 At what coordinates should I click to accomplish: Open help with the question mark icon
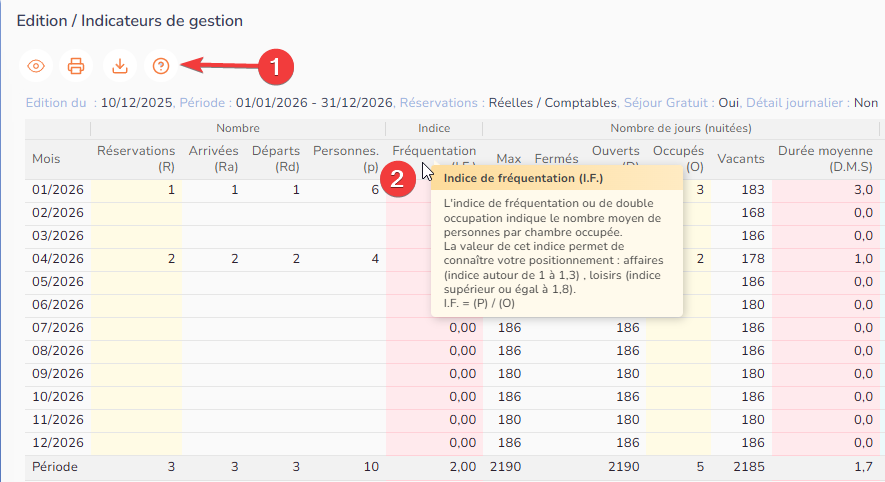coord(160,66)
